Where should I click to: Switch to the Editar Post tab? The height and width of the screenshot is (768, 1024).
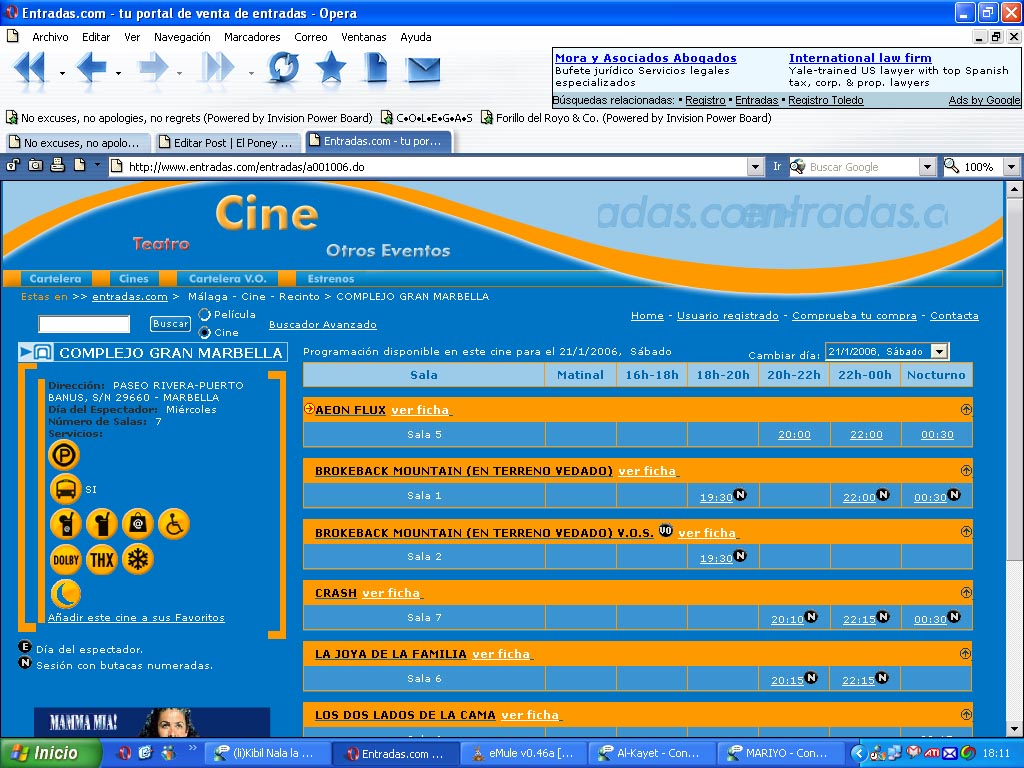pos(227,142)
